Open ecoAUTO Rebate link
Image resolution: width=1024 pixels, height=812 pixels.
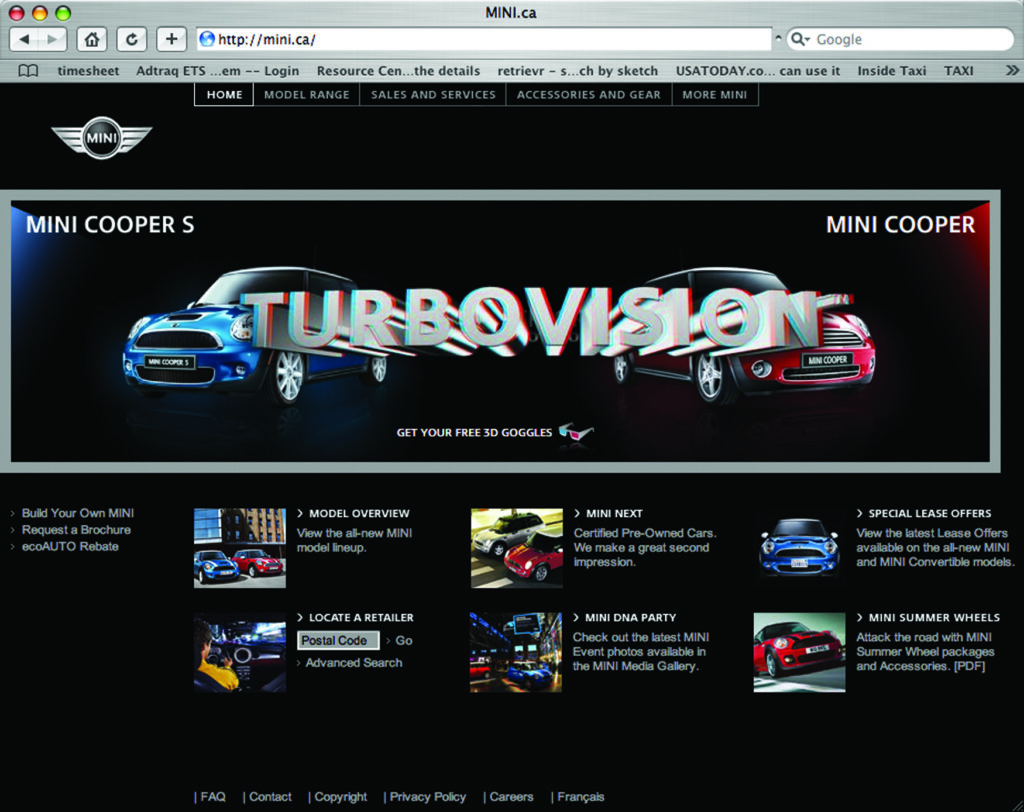click(70, 547)
